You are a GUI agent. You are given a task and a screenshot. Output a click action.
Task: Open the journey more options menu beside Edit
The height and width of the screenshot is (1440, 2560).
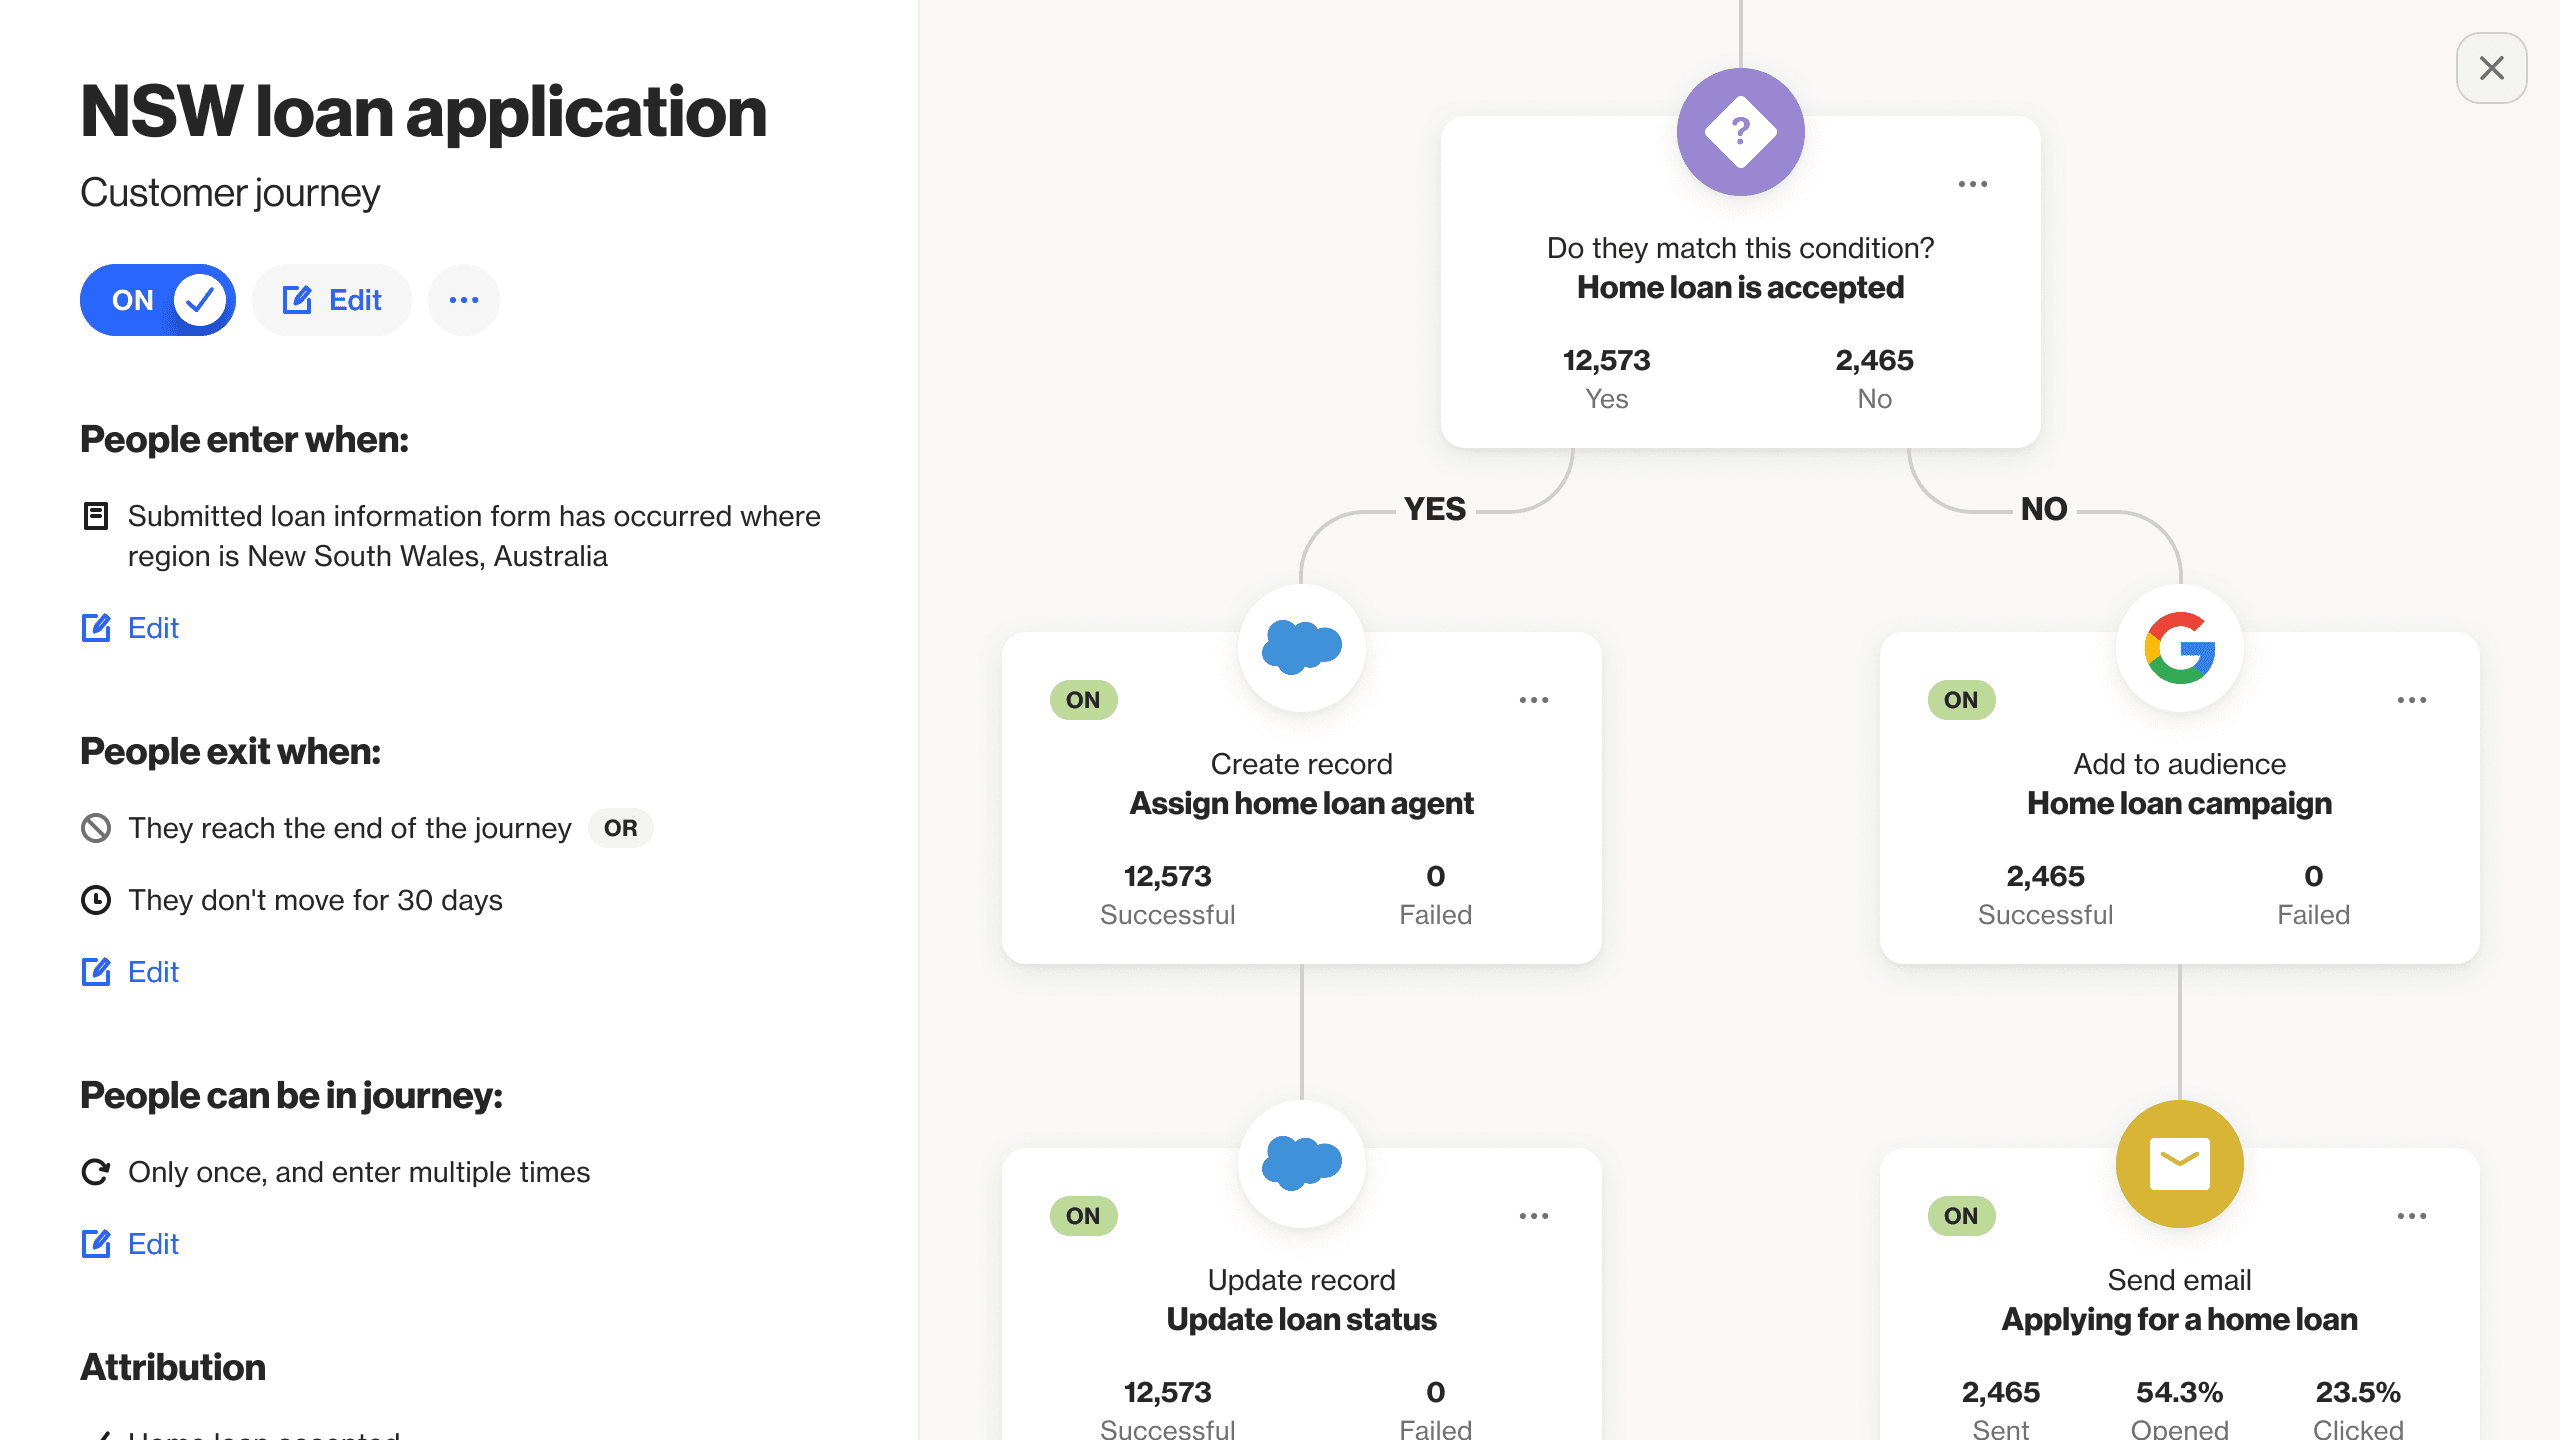tap(464, 300)
